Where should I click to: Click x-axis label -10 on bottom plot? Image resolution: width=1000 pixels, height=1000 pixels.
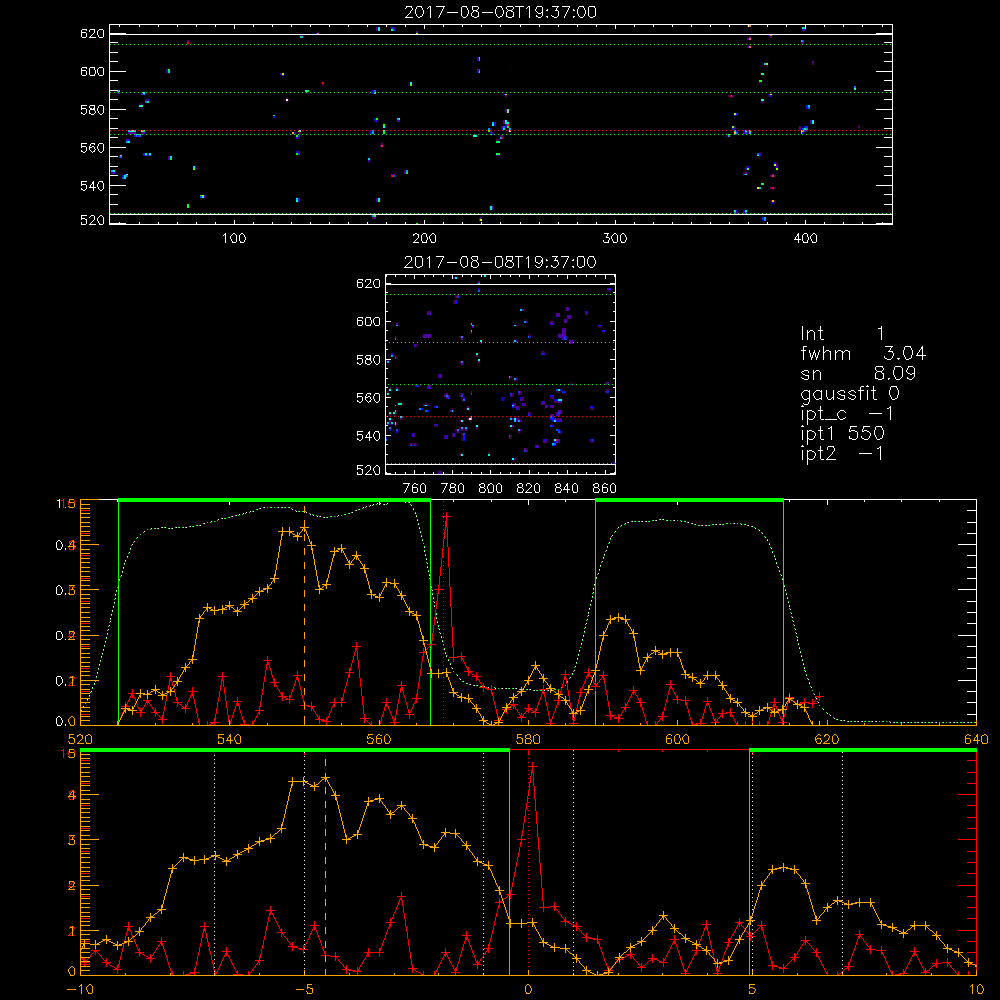click(x=80, y=989)
